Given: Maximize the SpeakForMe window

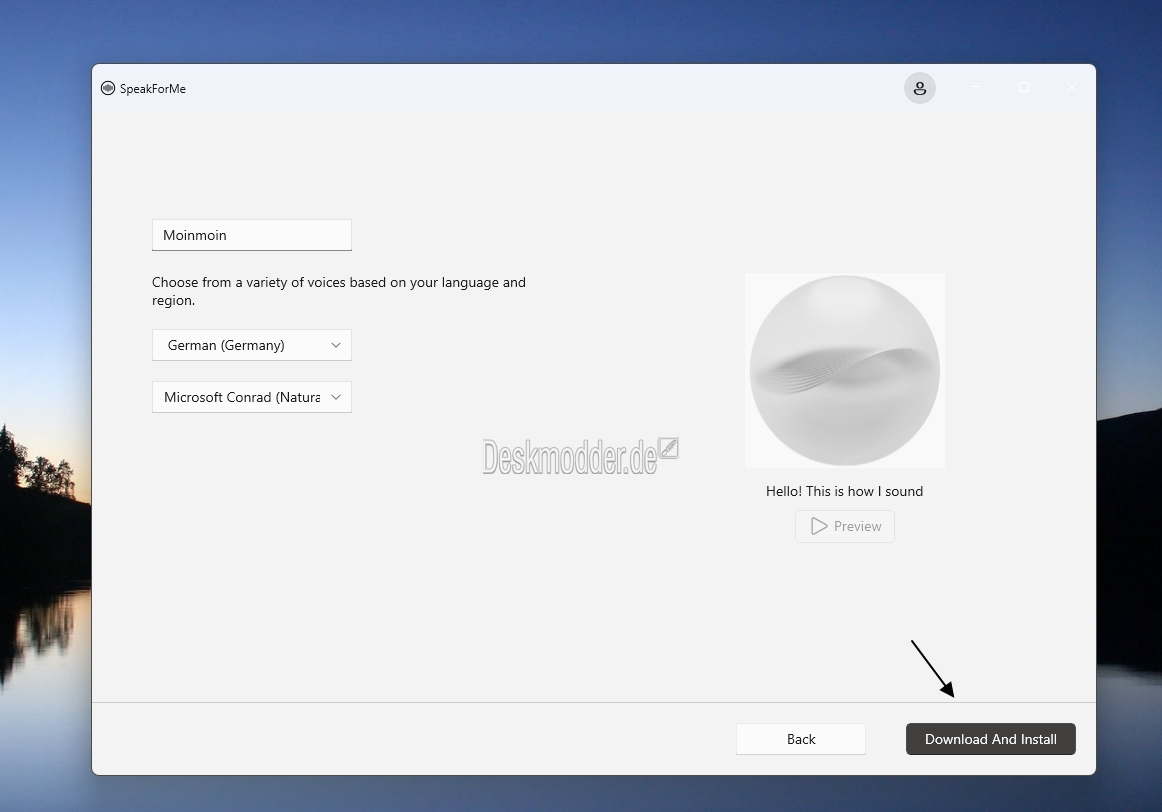Looking at the screenshot, I should [1023, 87].
